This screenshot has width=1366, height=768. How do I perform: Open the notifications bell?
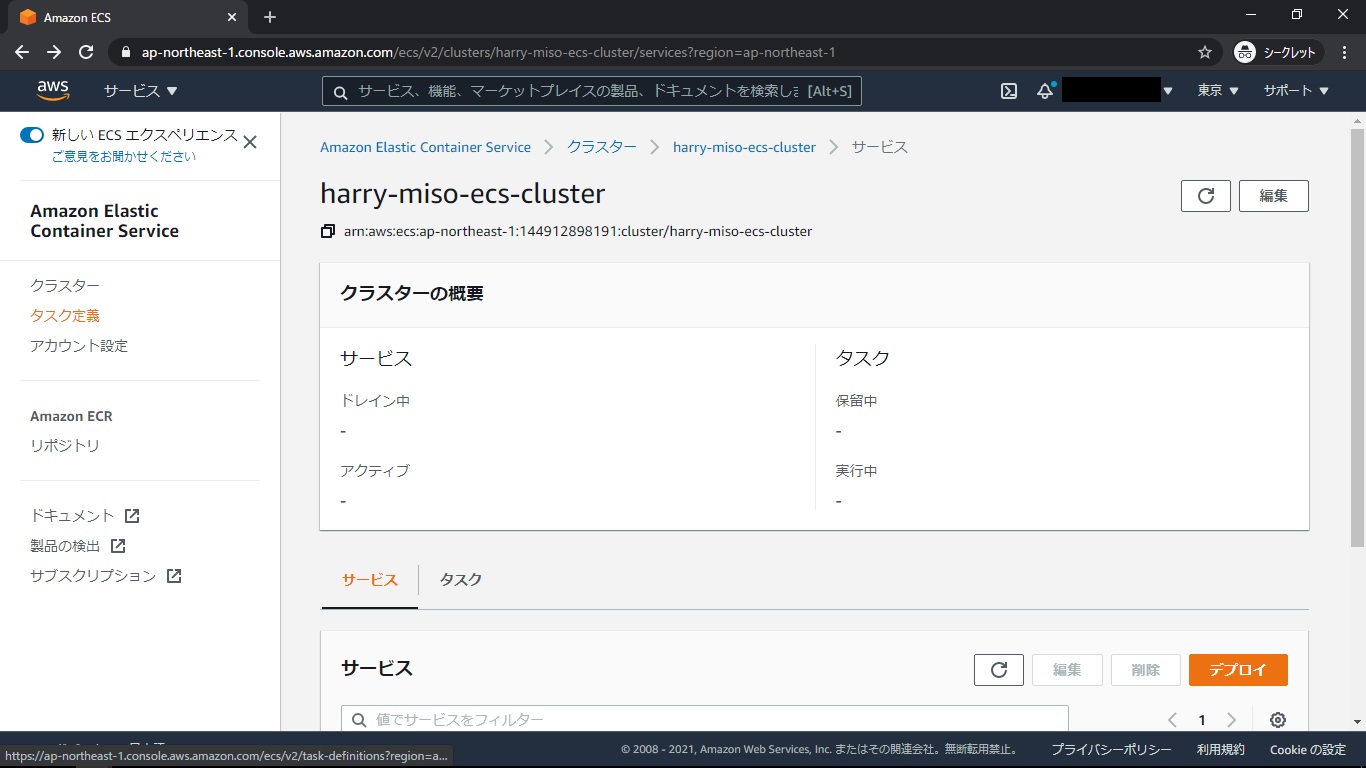[1045, 91]
